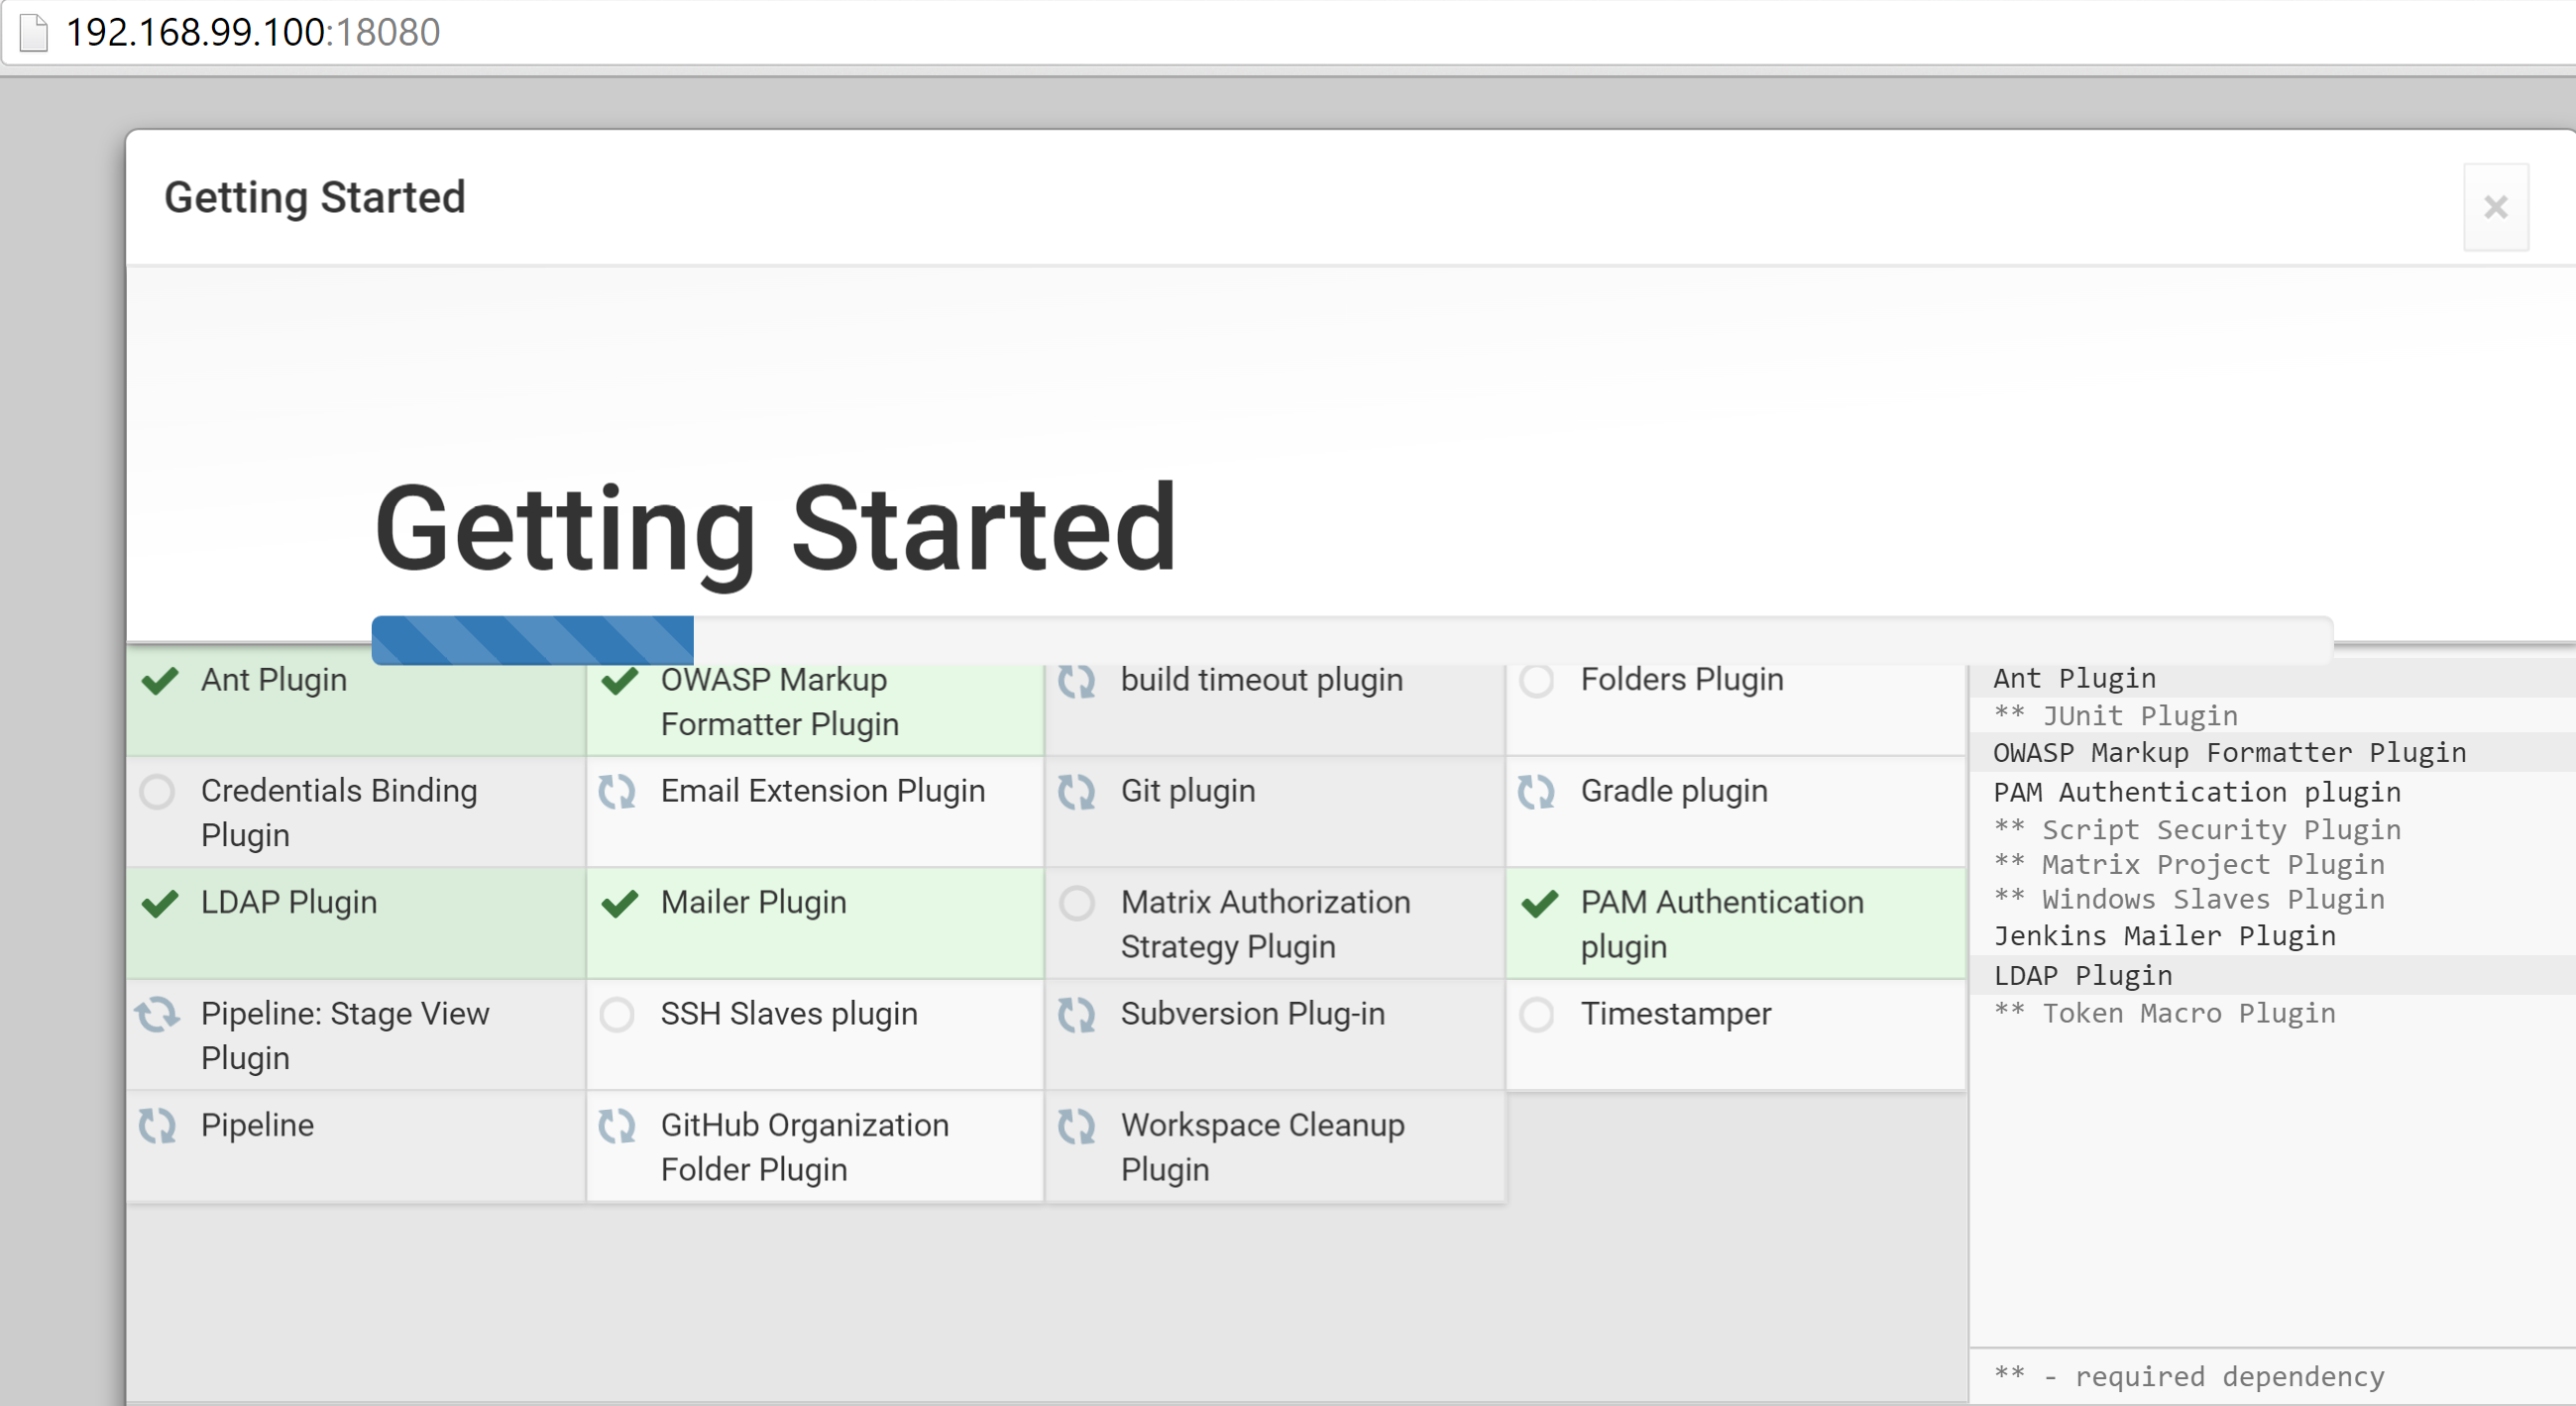Click the empty circle next to Credentials Binding Plugin
Viewport: 2576px width, 1406px height.
point(157,792)
